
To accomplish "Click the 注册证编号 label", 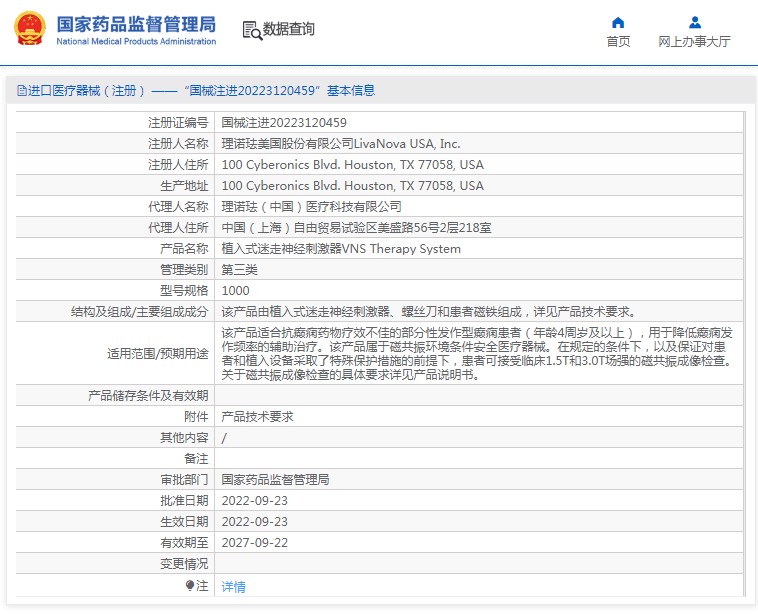I will [x=178, y=122].
